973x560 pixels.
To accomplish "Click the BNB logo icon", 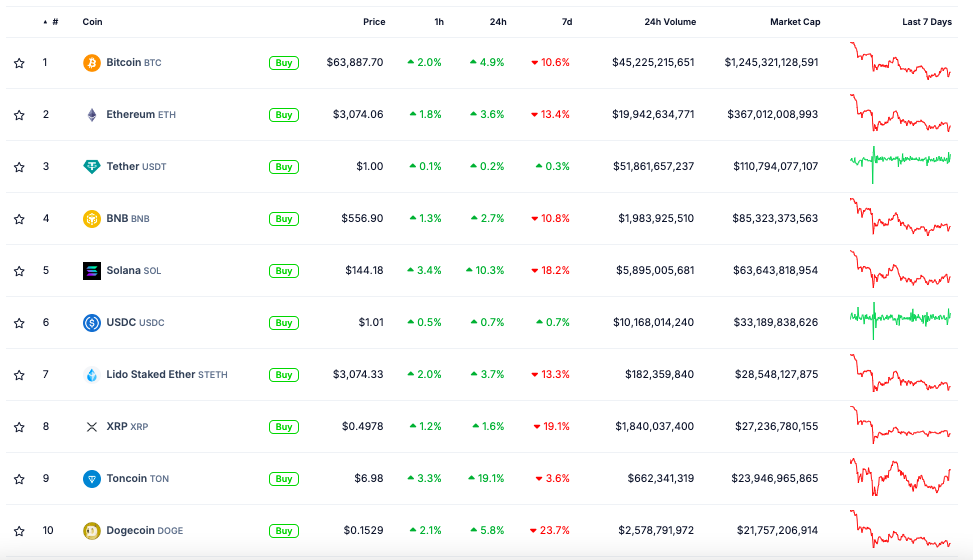I will (91, 219).
